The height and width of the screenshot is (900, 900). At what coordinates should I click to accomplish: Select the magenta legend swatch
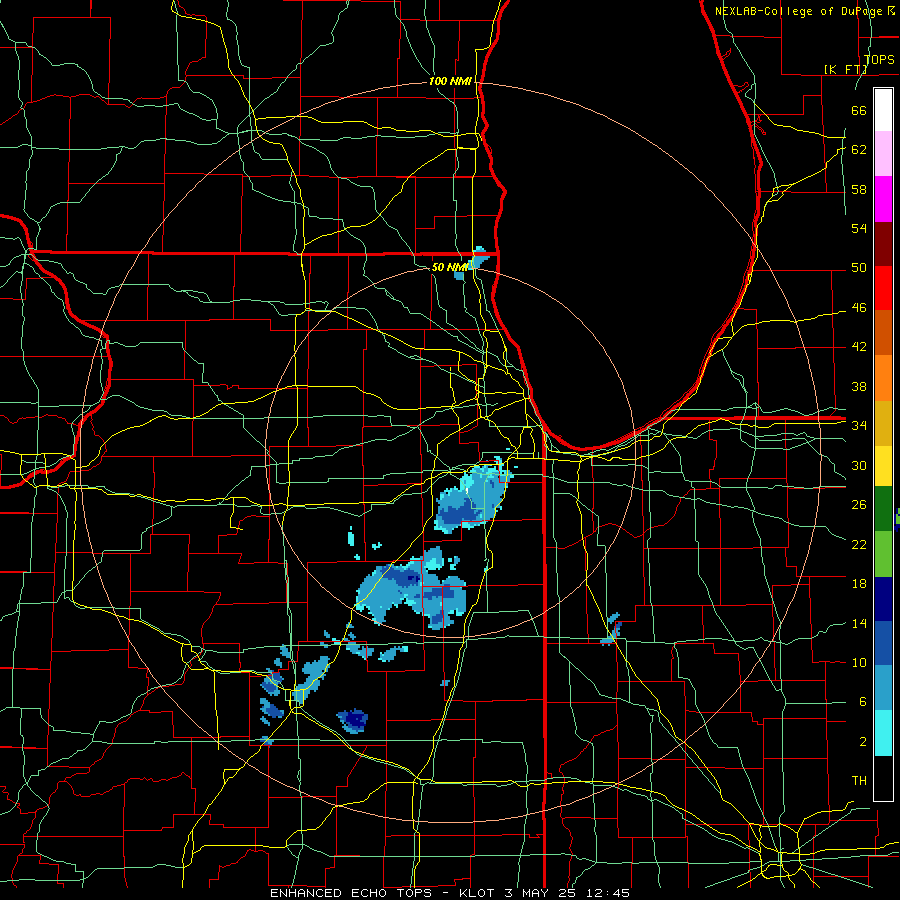click(883, 199)
